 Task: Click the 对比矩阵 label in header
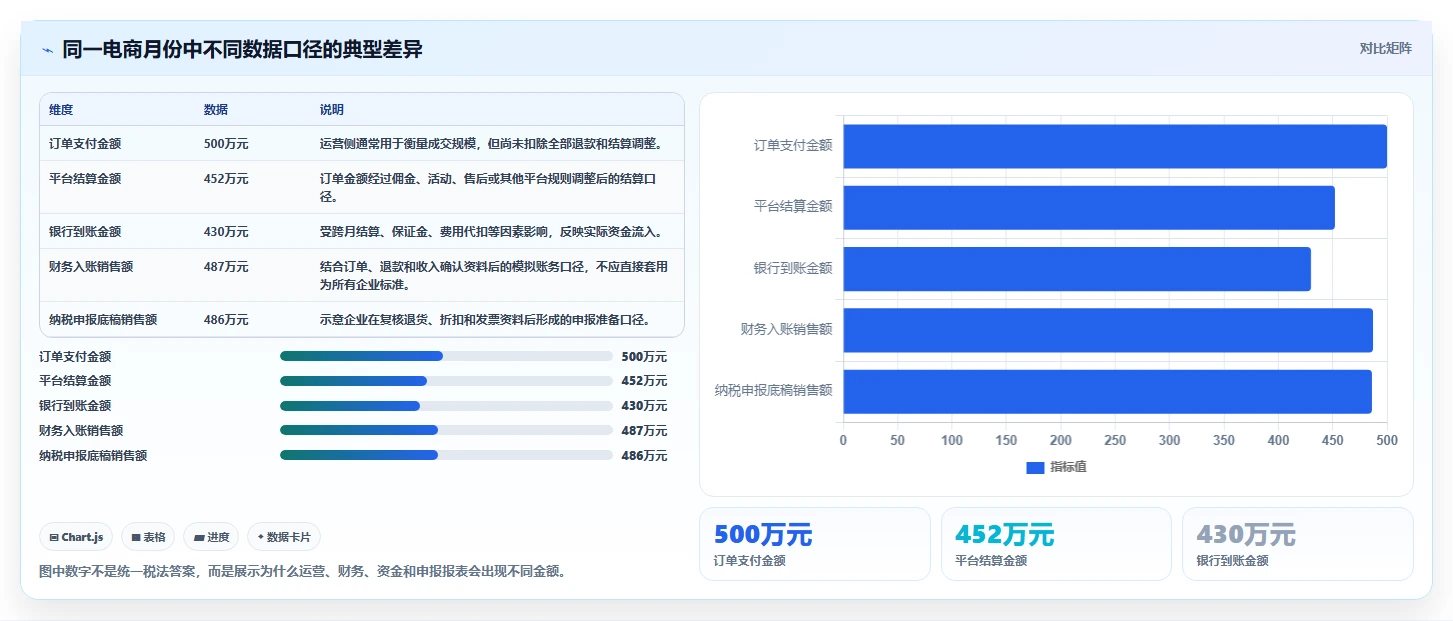coord(1385,49)
